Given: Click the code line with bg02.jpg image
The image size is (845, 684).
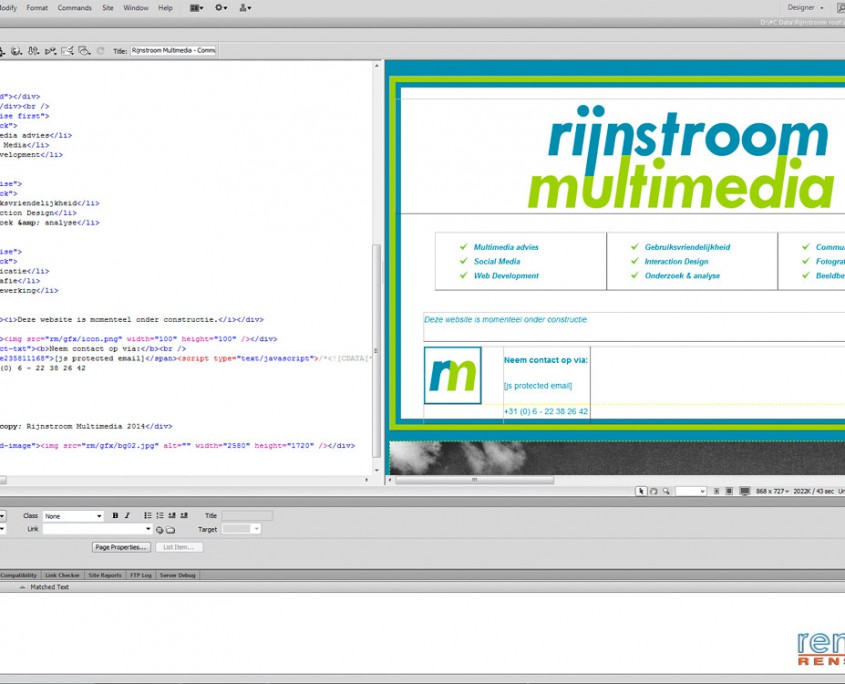Looking at the screenshot, I should tap(177, 446).
